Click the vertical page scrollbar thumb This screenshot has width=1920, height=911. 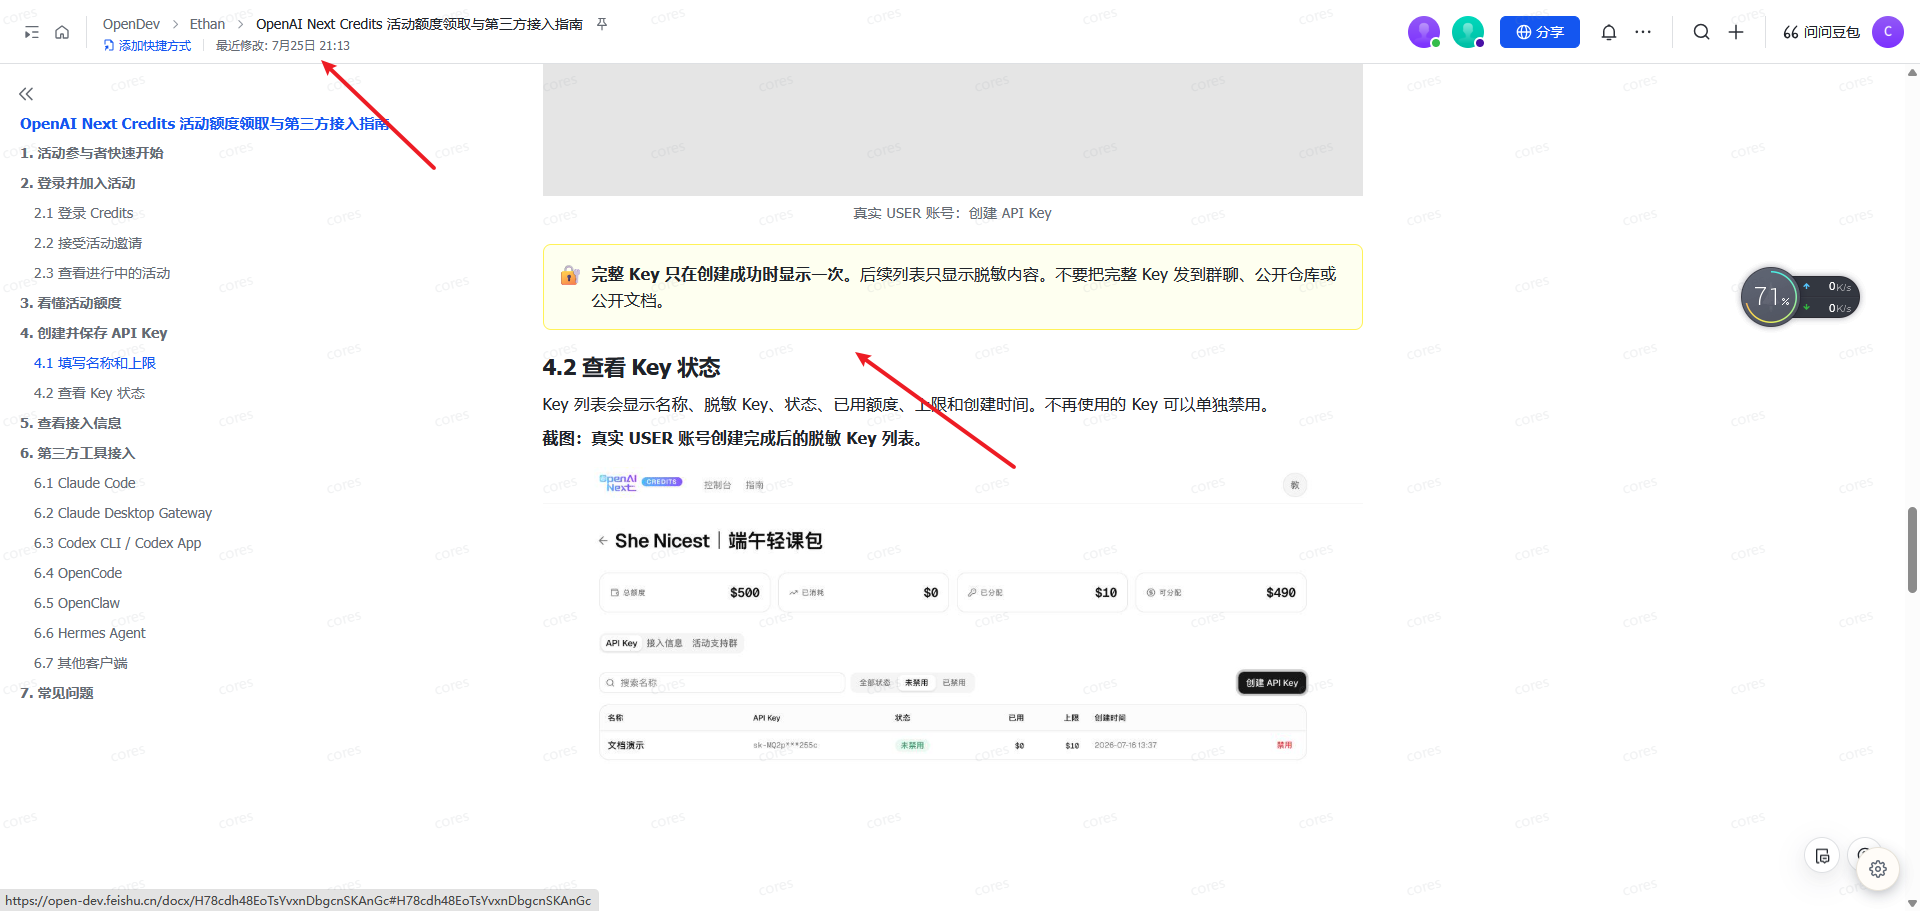[1912, 550]
